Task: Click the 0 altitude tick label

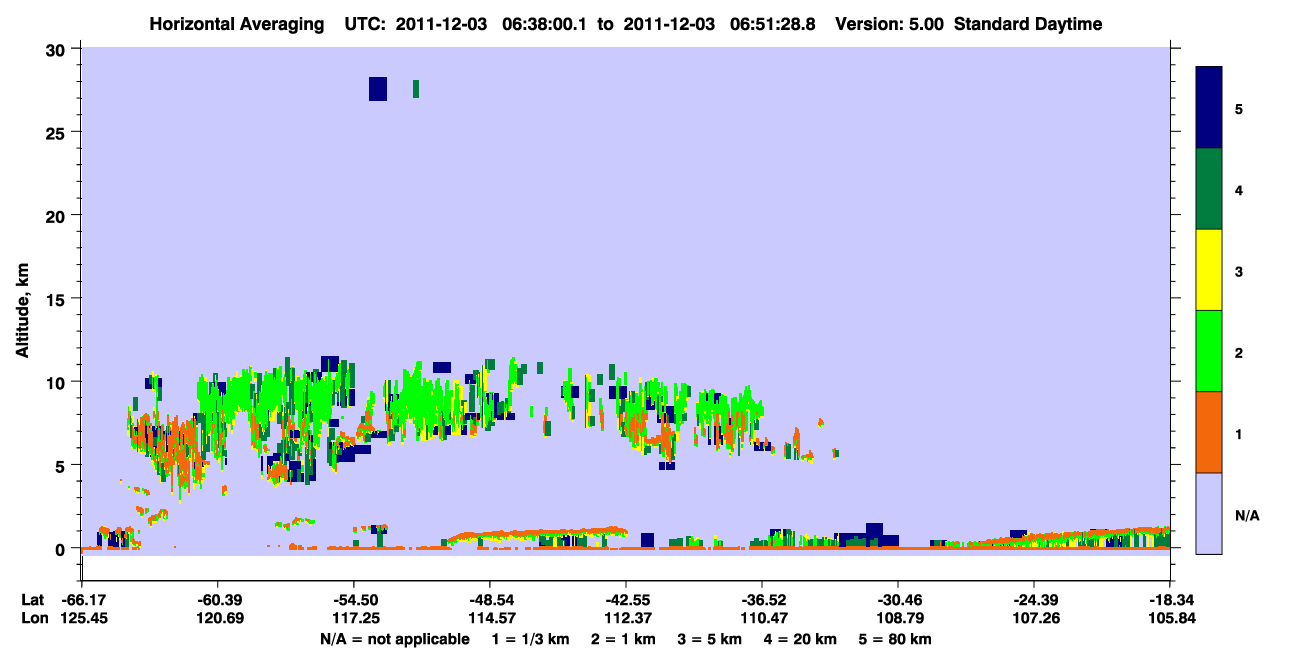Action: click(x=62, y=549)
